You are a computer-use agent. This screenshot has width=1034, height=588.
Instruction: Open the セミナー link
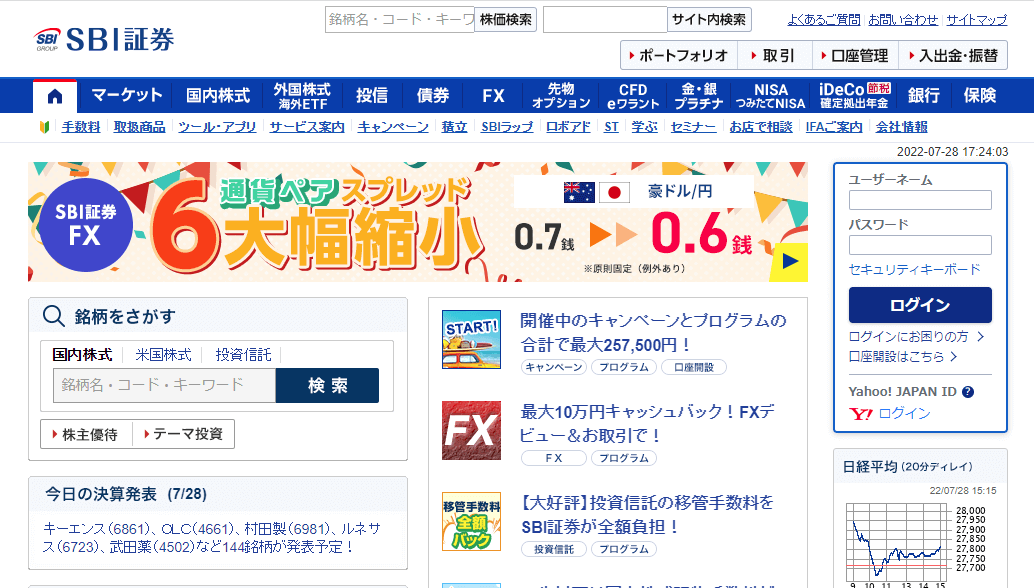coord(693,127)
